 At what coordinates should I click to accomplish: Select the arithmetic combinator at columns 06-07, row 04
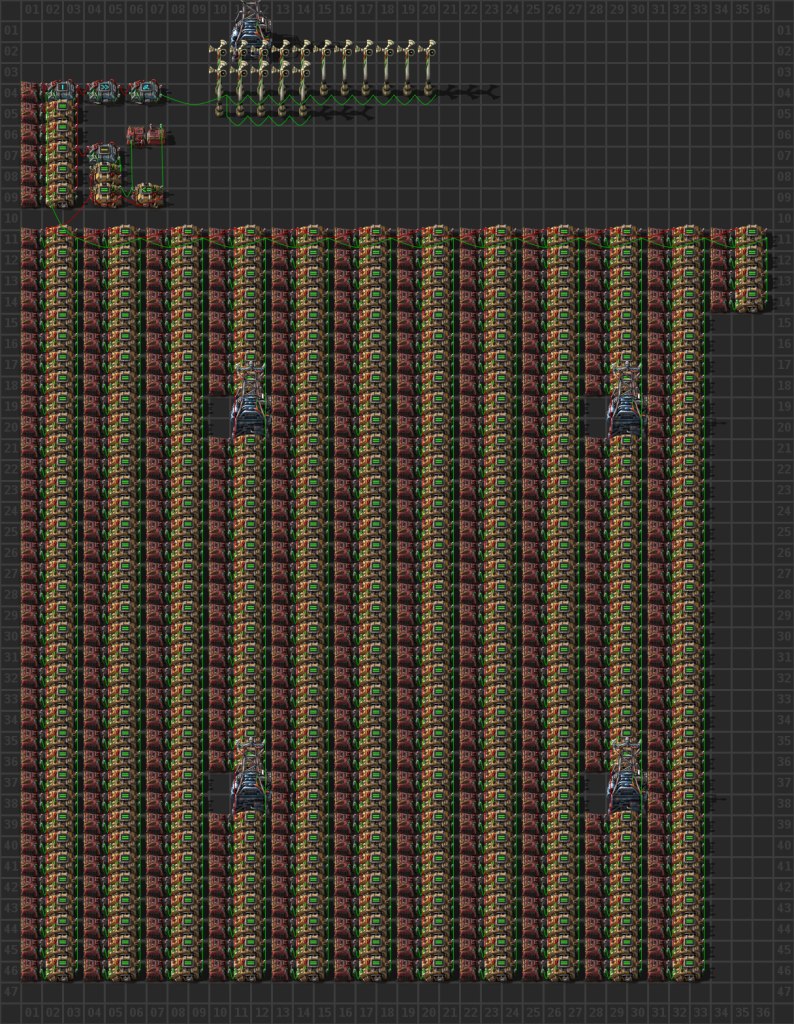click(x=146, y=92)
